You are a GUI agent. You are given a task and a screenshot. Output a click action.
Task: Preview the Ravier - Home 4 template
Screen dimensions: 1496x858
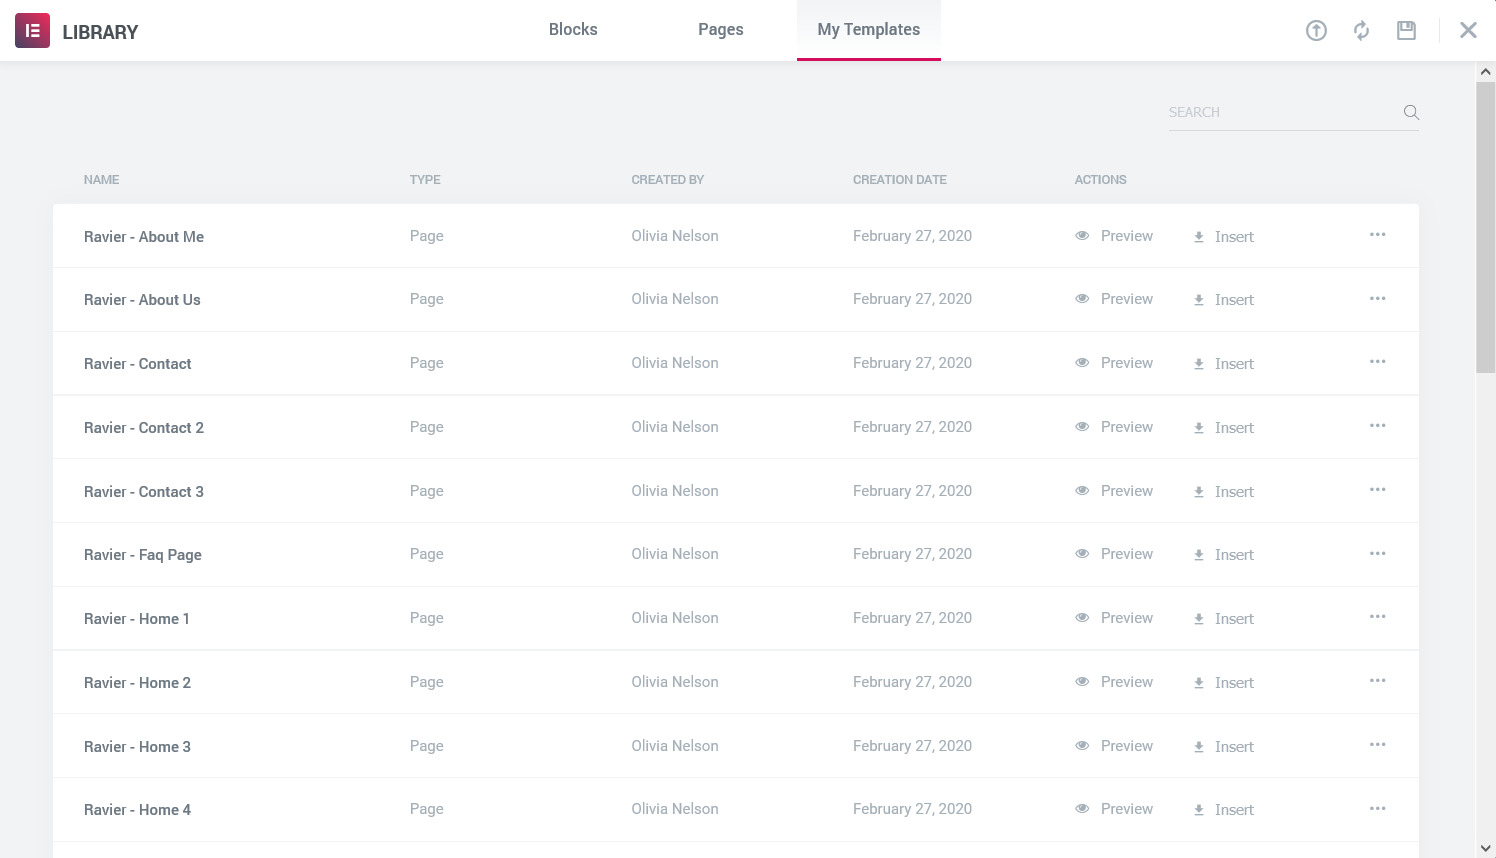[x=1114, y=809]
